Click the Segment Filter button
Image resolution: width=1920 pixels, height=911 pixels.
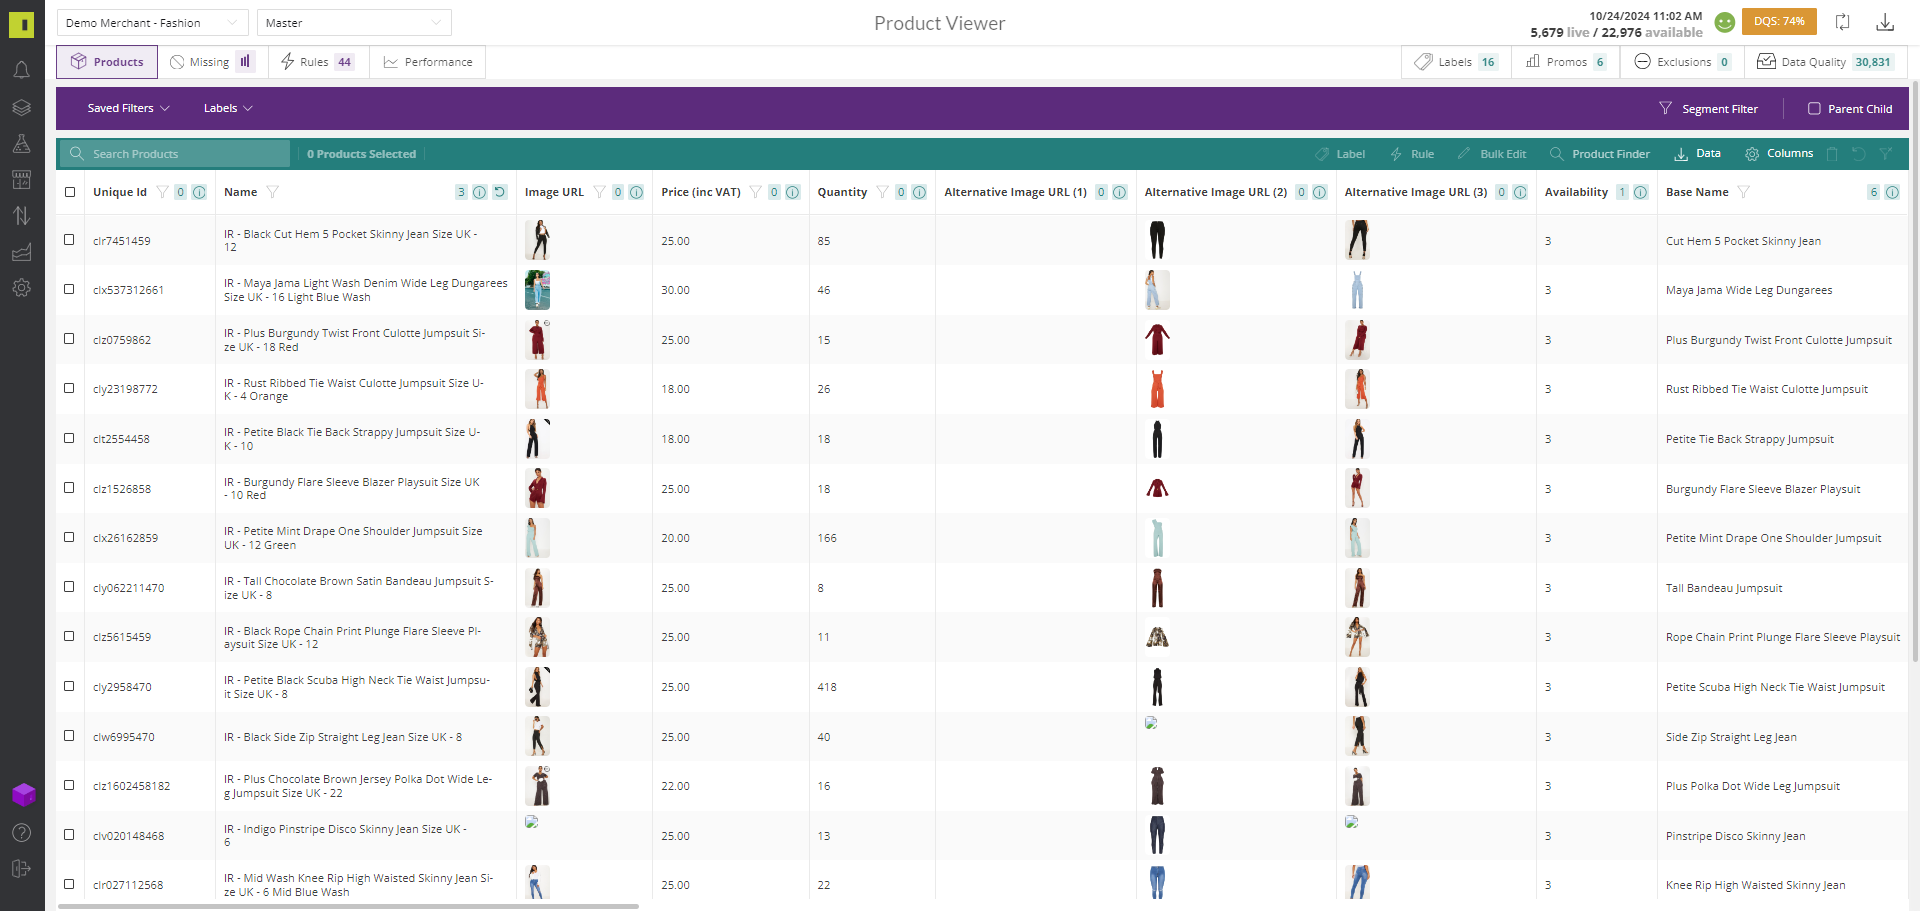coord(1708,109)
